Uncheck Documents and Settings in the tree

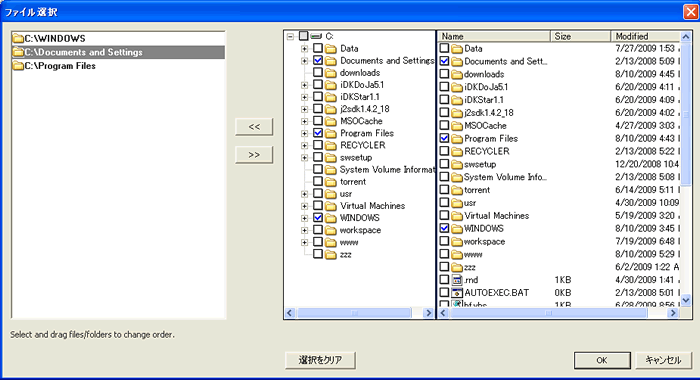coord(318,60)
